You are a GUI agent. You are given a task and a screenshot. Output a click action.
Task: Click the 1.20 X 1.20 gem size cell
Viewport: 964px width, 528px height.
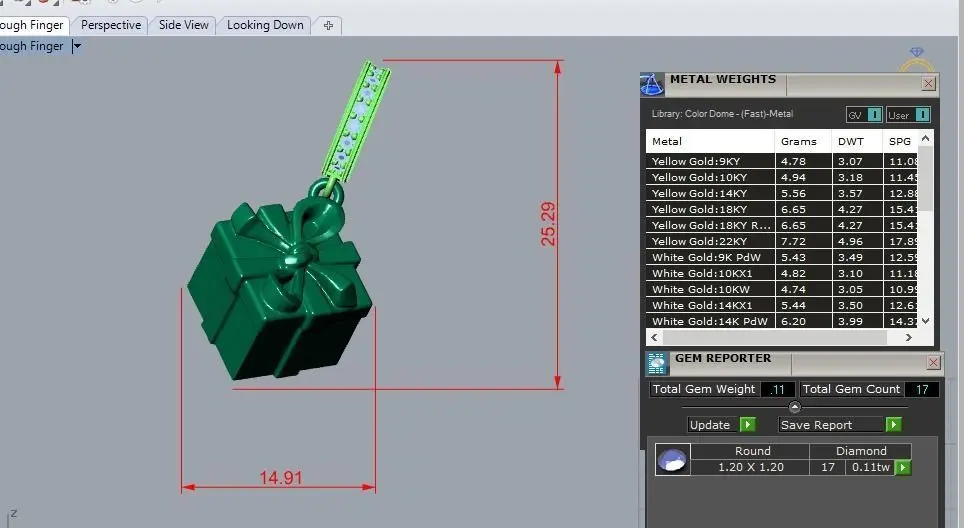[x=751, y=467]
